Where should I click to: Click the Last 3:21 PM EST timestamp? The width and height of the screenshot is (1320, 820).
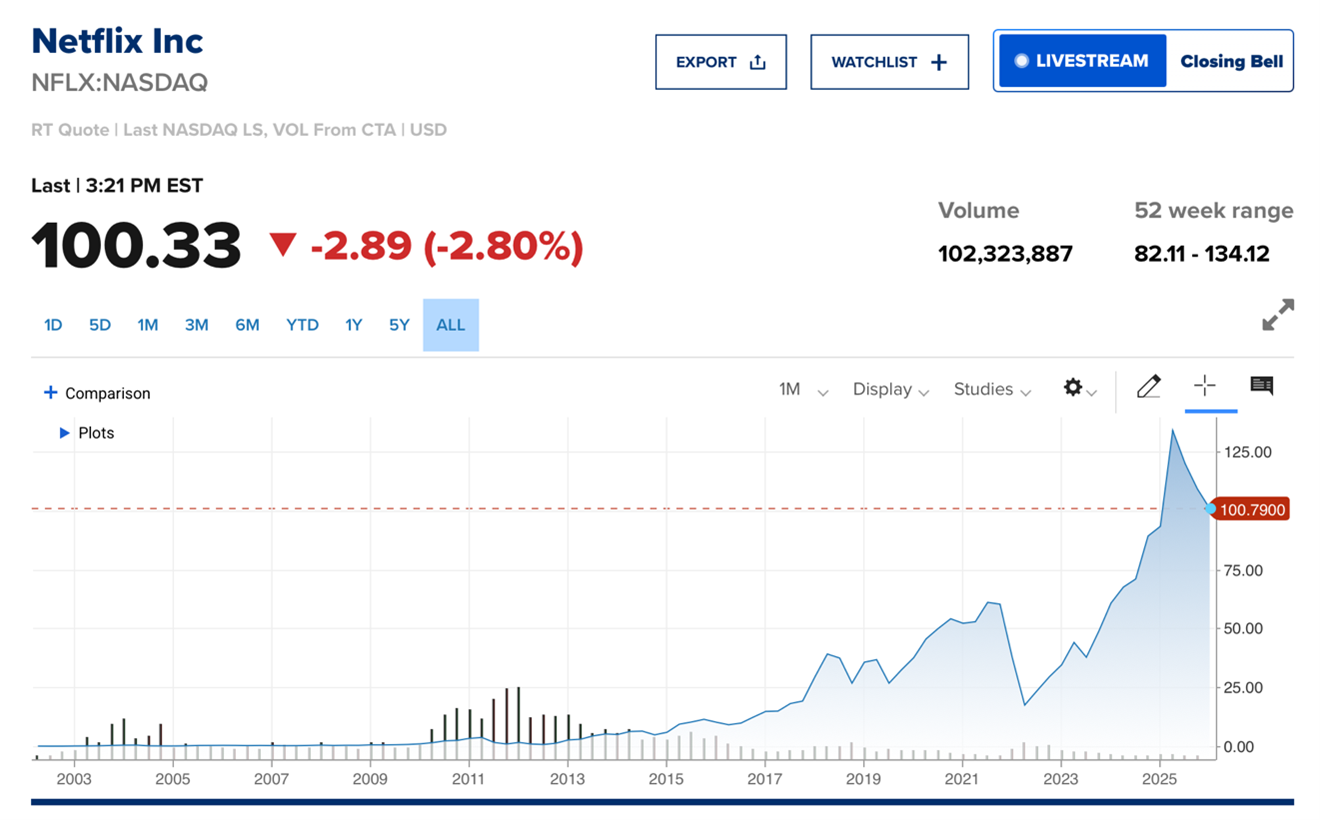coord(117,186)
